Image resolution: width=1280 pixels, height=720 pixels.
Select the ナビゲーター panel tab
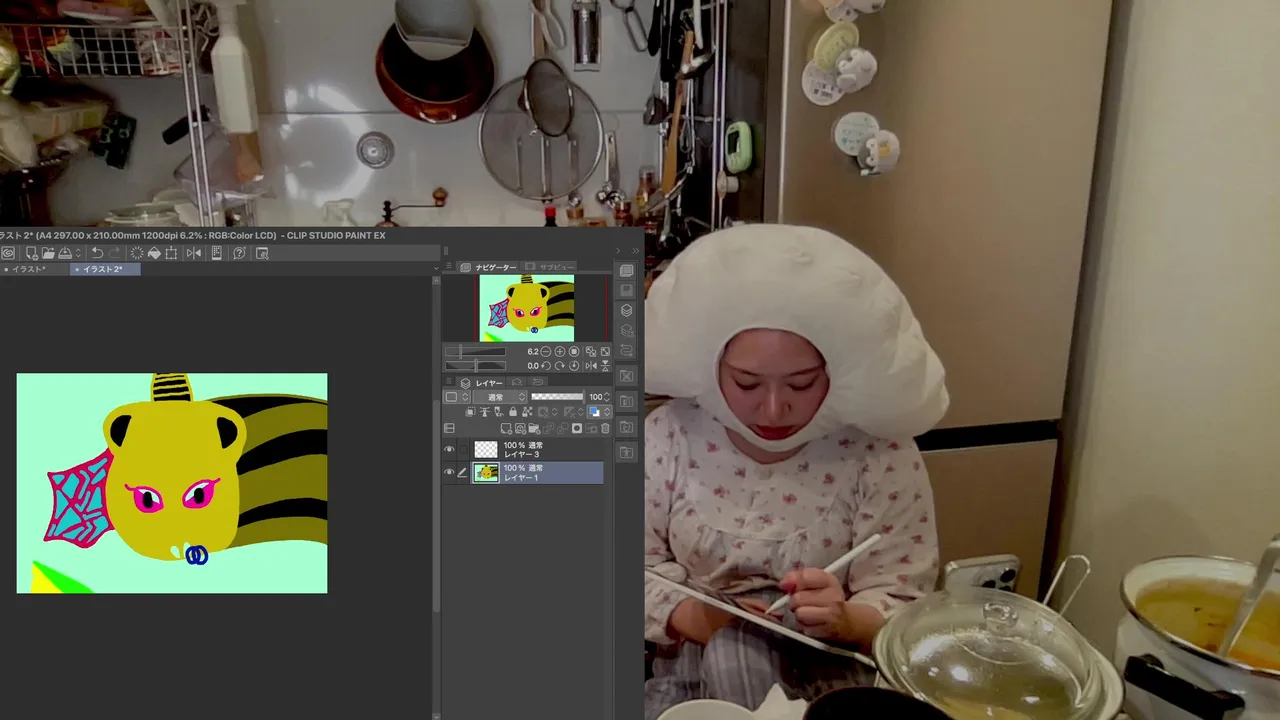(x=489, y=267)
